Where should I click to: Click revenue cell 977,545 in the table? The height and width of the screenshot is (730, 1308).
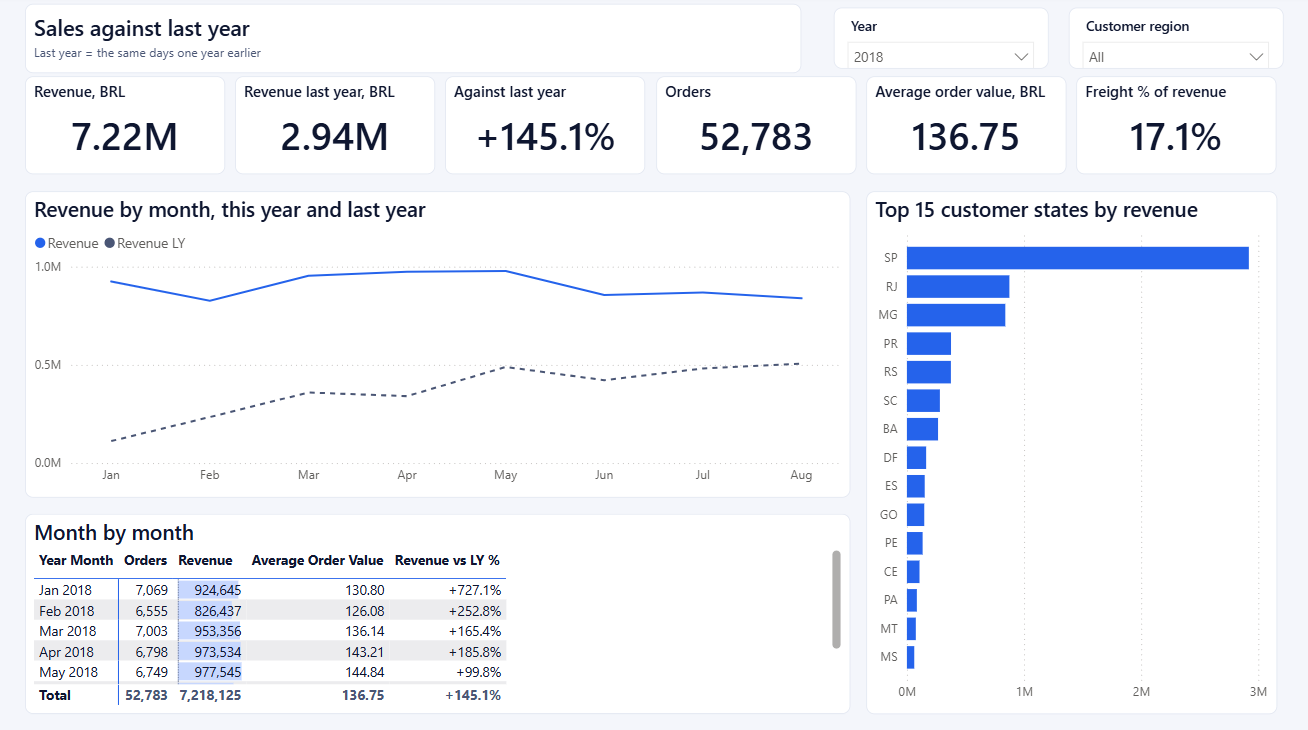[x=210, y=672]
